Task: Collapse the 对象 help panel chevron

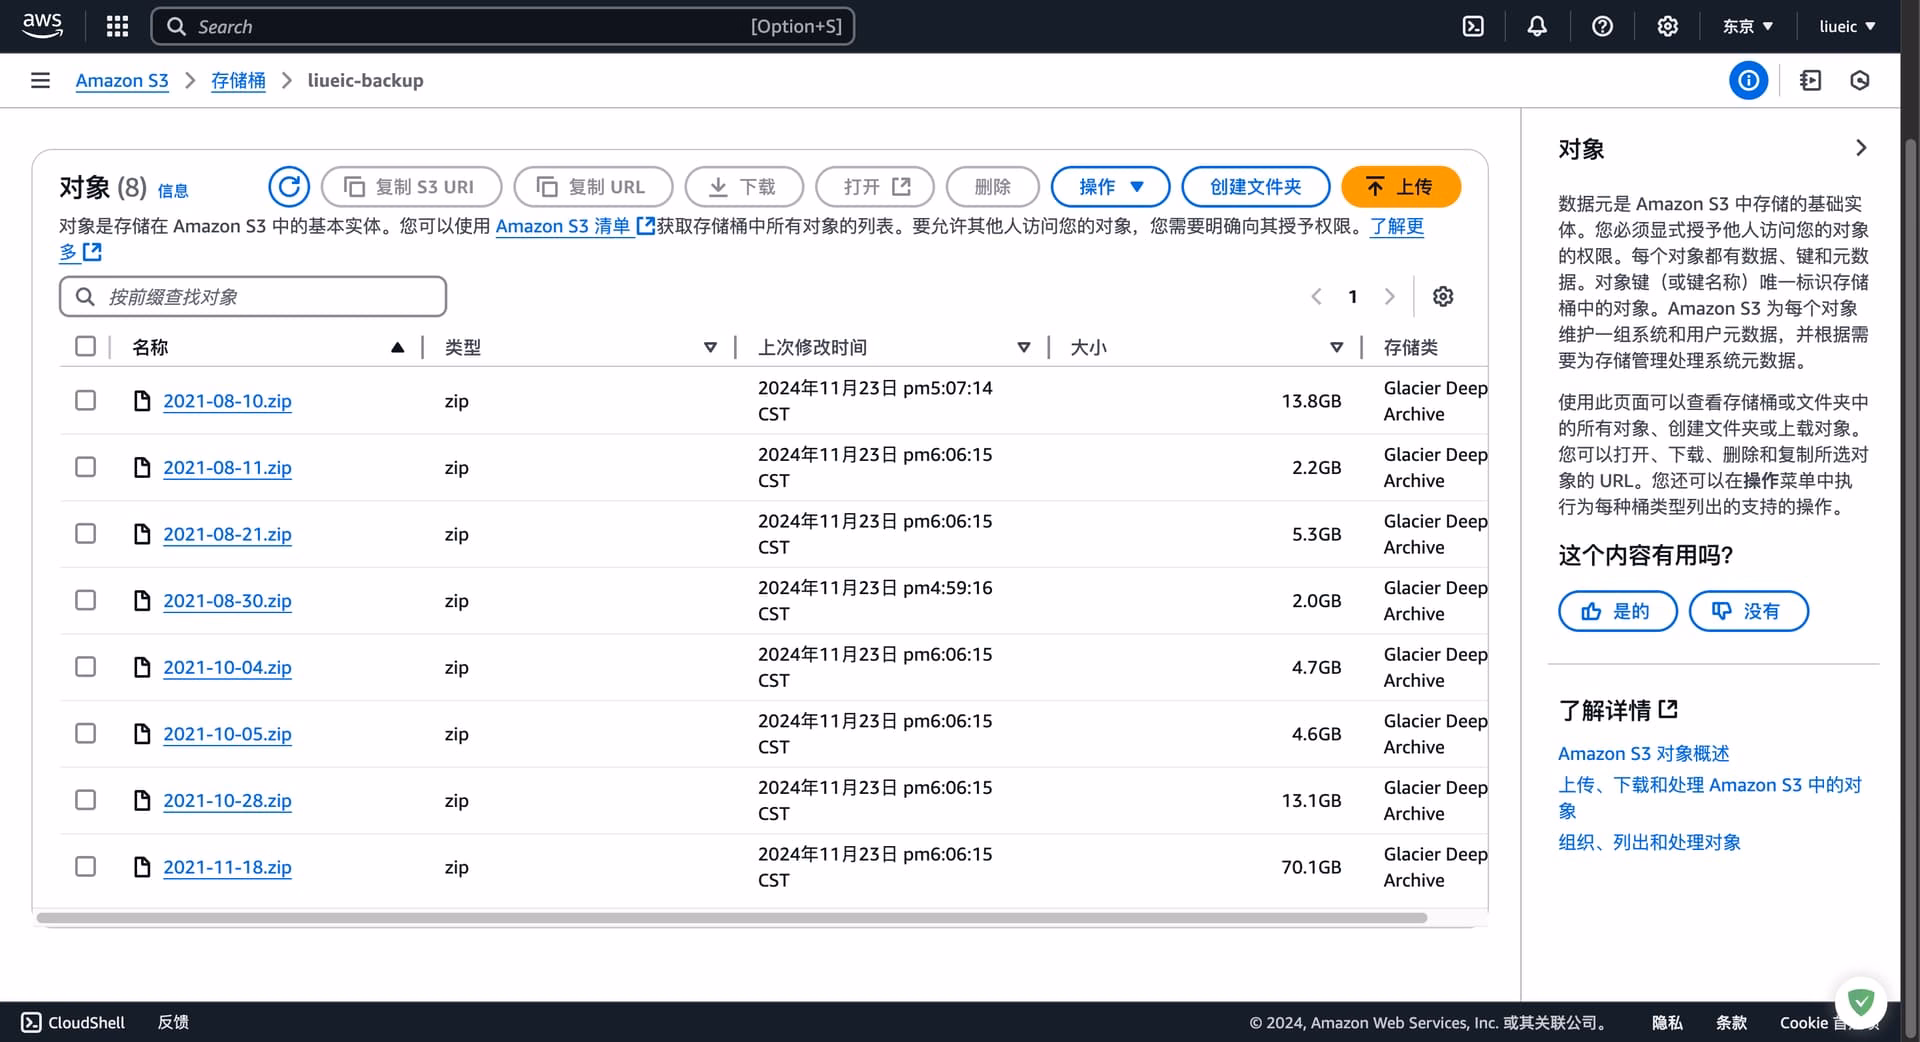Action: [x=1861, y=148]
